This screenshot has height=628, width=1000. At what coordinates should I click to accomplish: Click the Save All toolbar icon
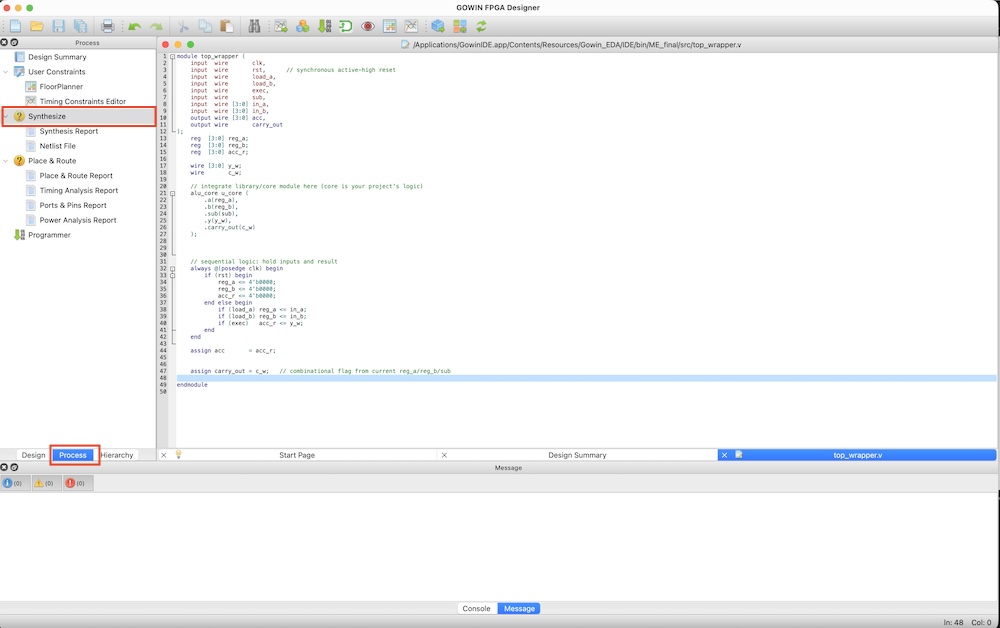point(80,26)
